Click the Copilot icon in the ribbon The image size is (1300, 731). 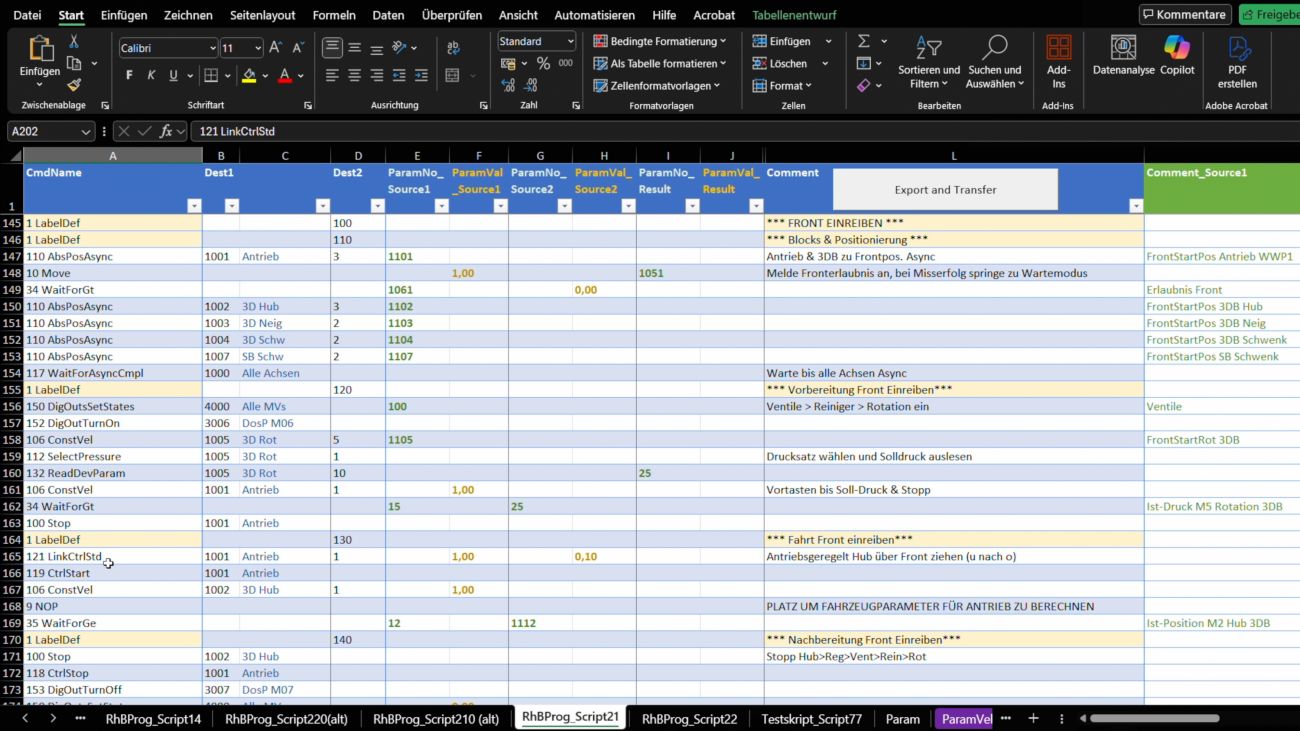[1177, 52]
